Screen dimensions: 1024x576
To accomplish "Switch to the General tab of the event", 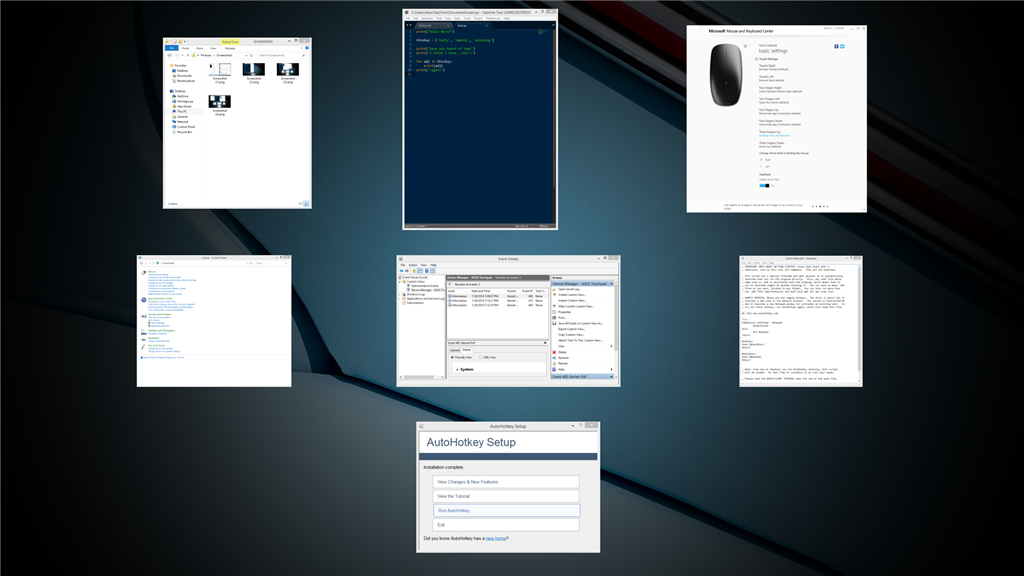I will 453,350.
